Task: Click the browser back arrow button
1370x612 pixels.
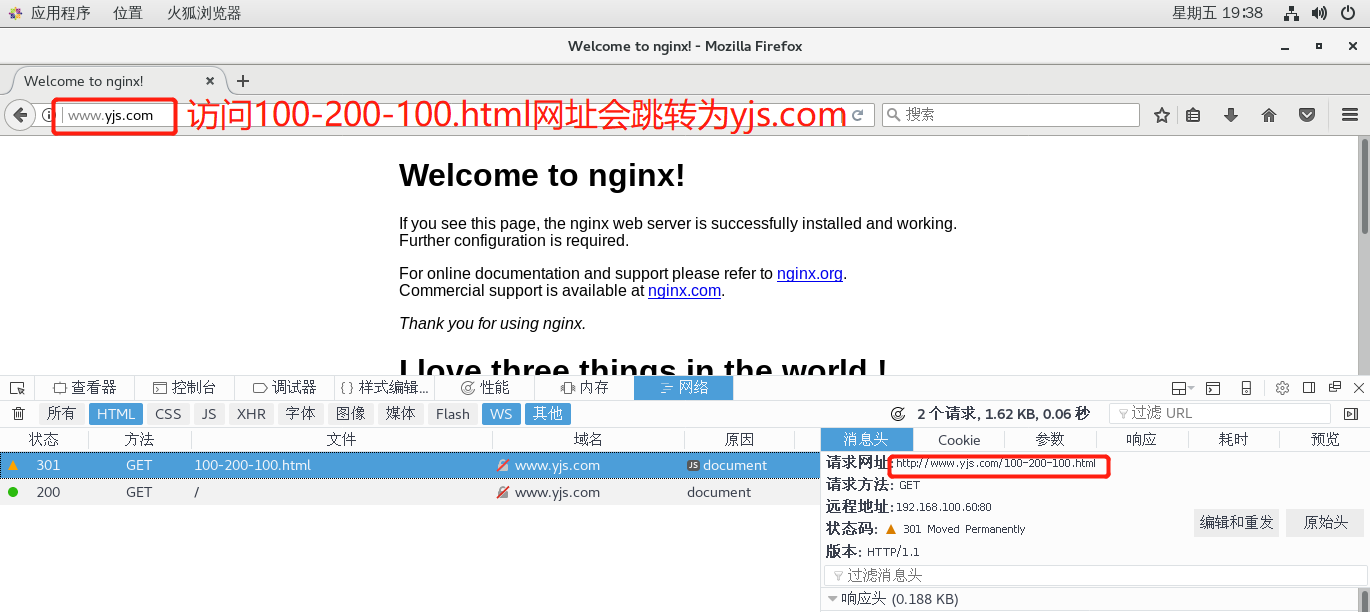Action: pos(20,115)
